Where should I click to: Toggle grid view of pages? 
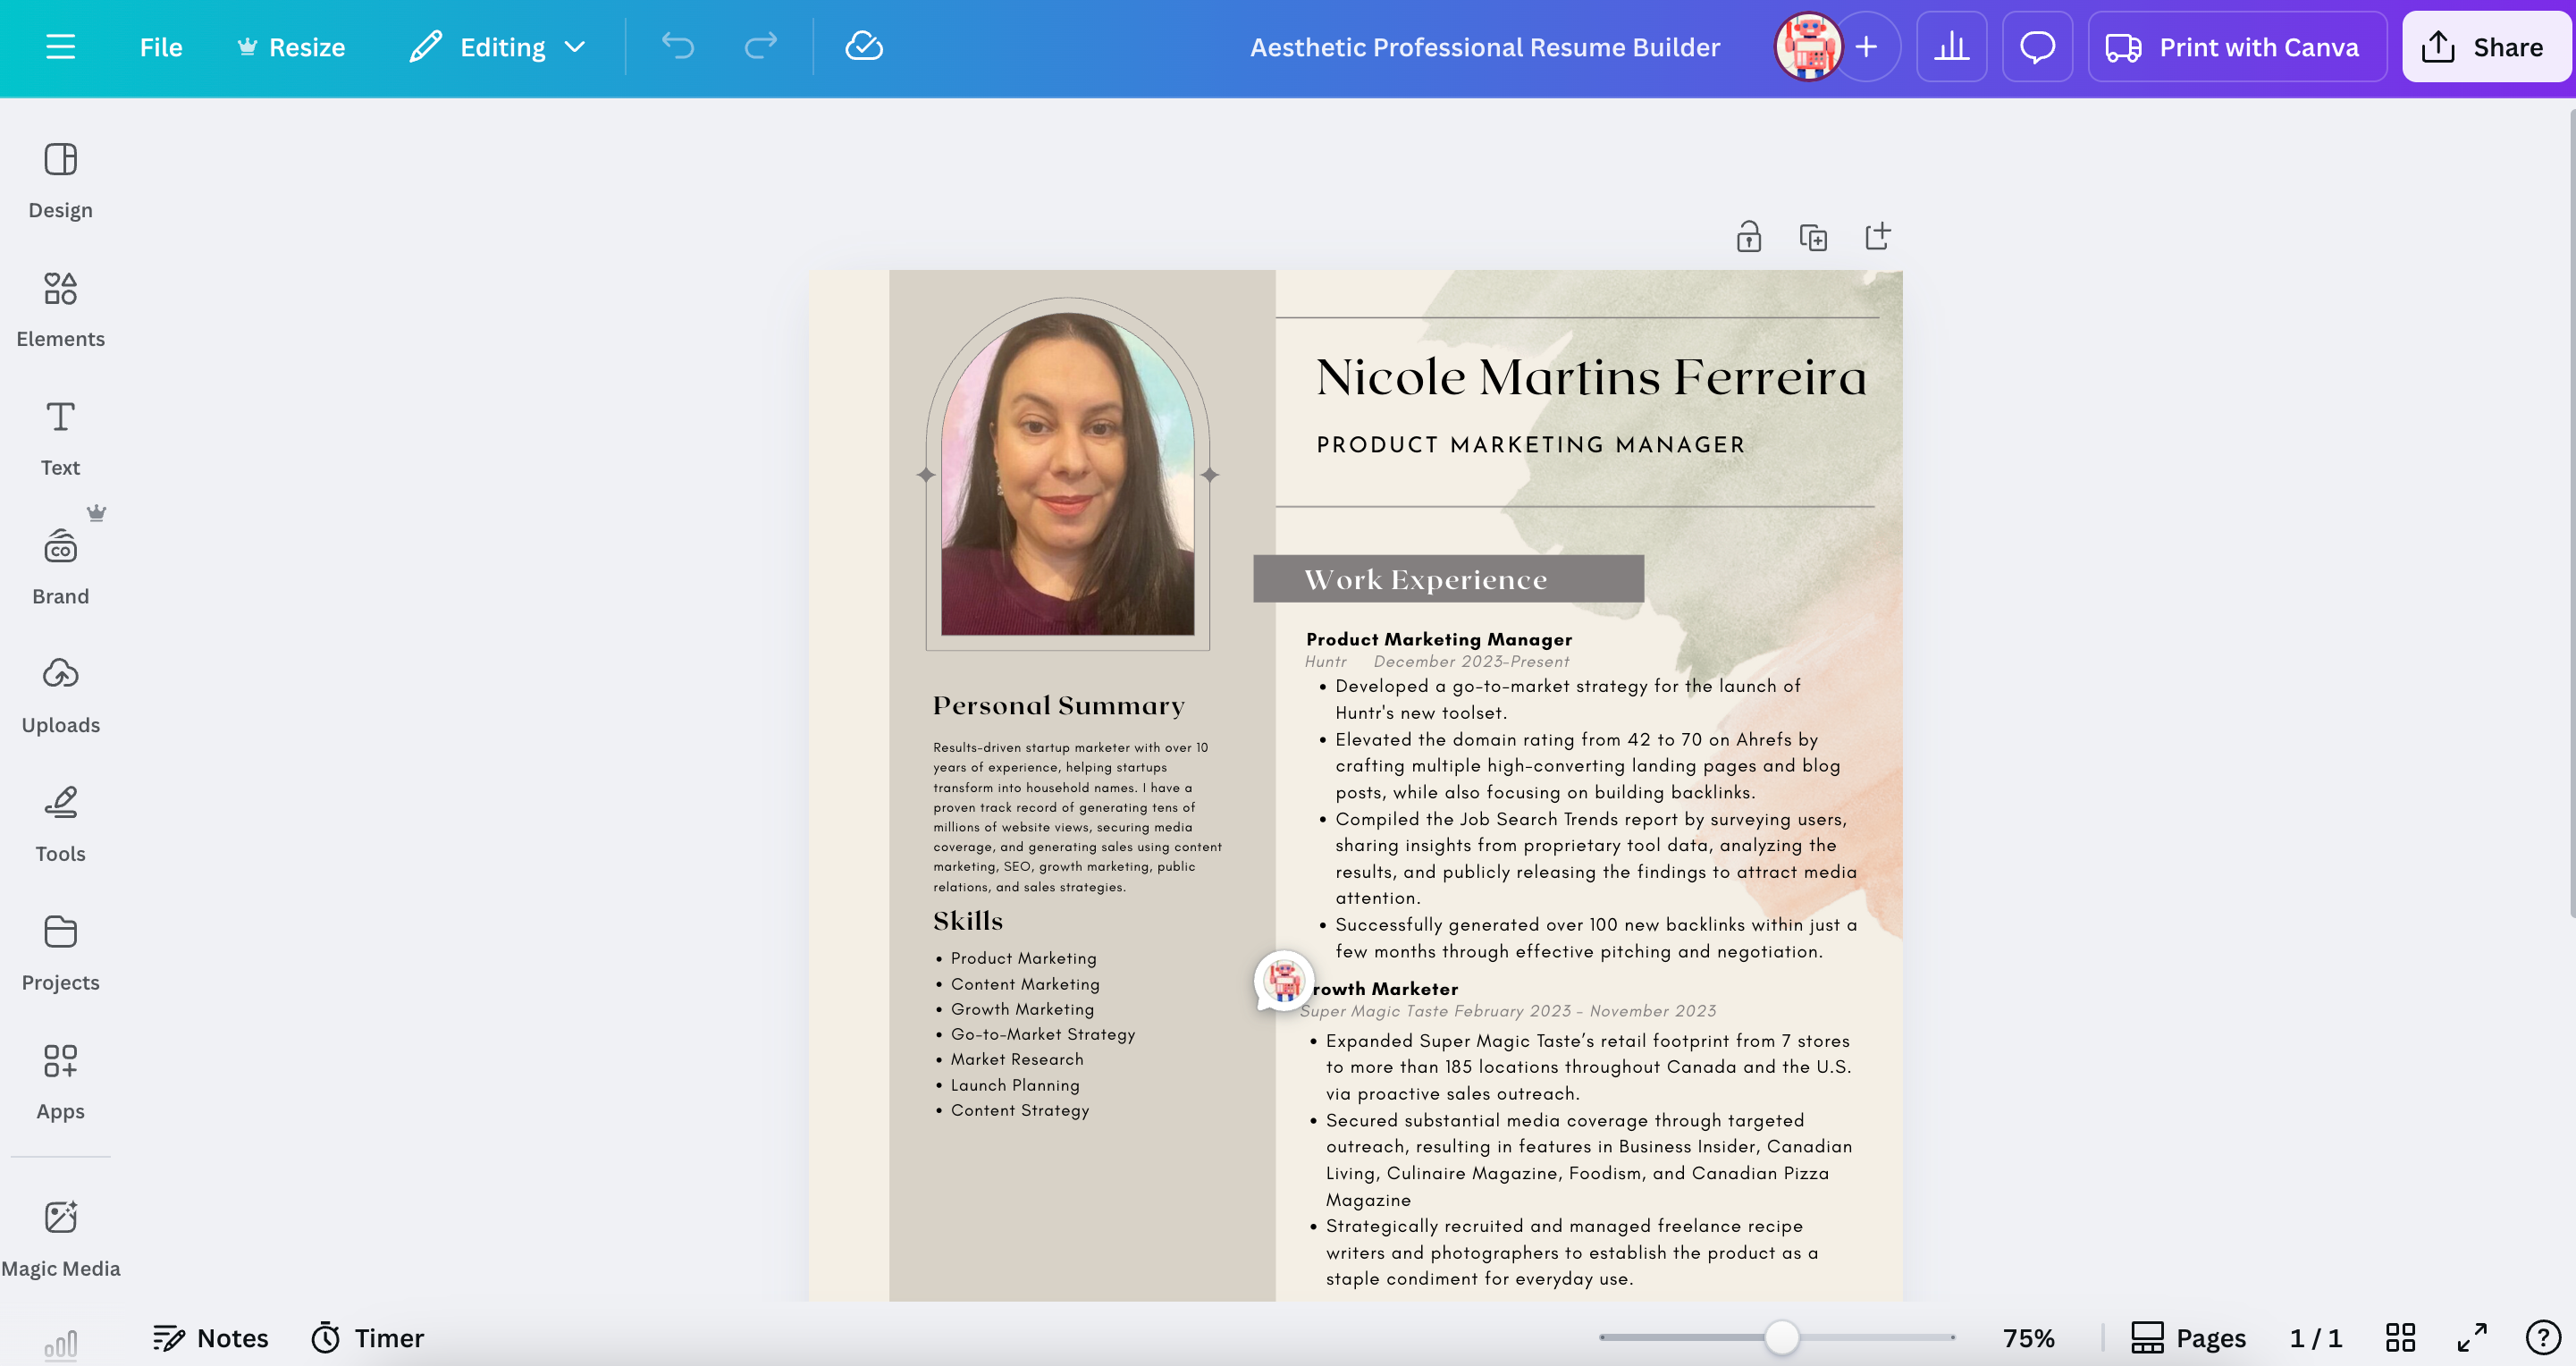(x=2400, y=1337)
